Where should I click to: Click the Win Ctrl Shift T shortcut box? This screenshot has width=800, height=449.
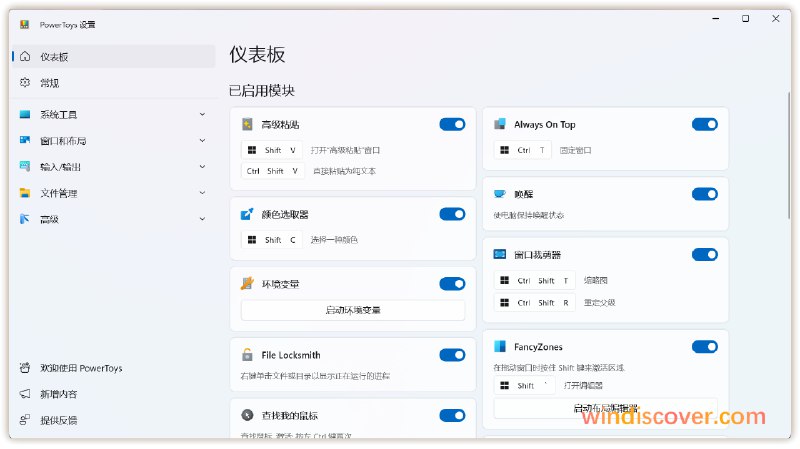[535, 281]
